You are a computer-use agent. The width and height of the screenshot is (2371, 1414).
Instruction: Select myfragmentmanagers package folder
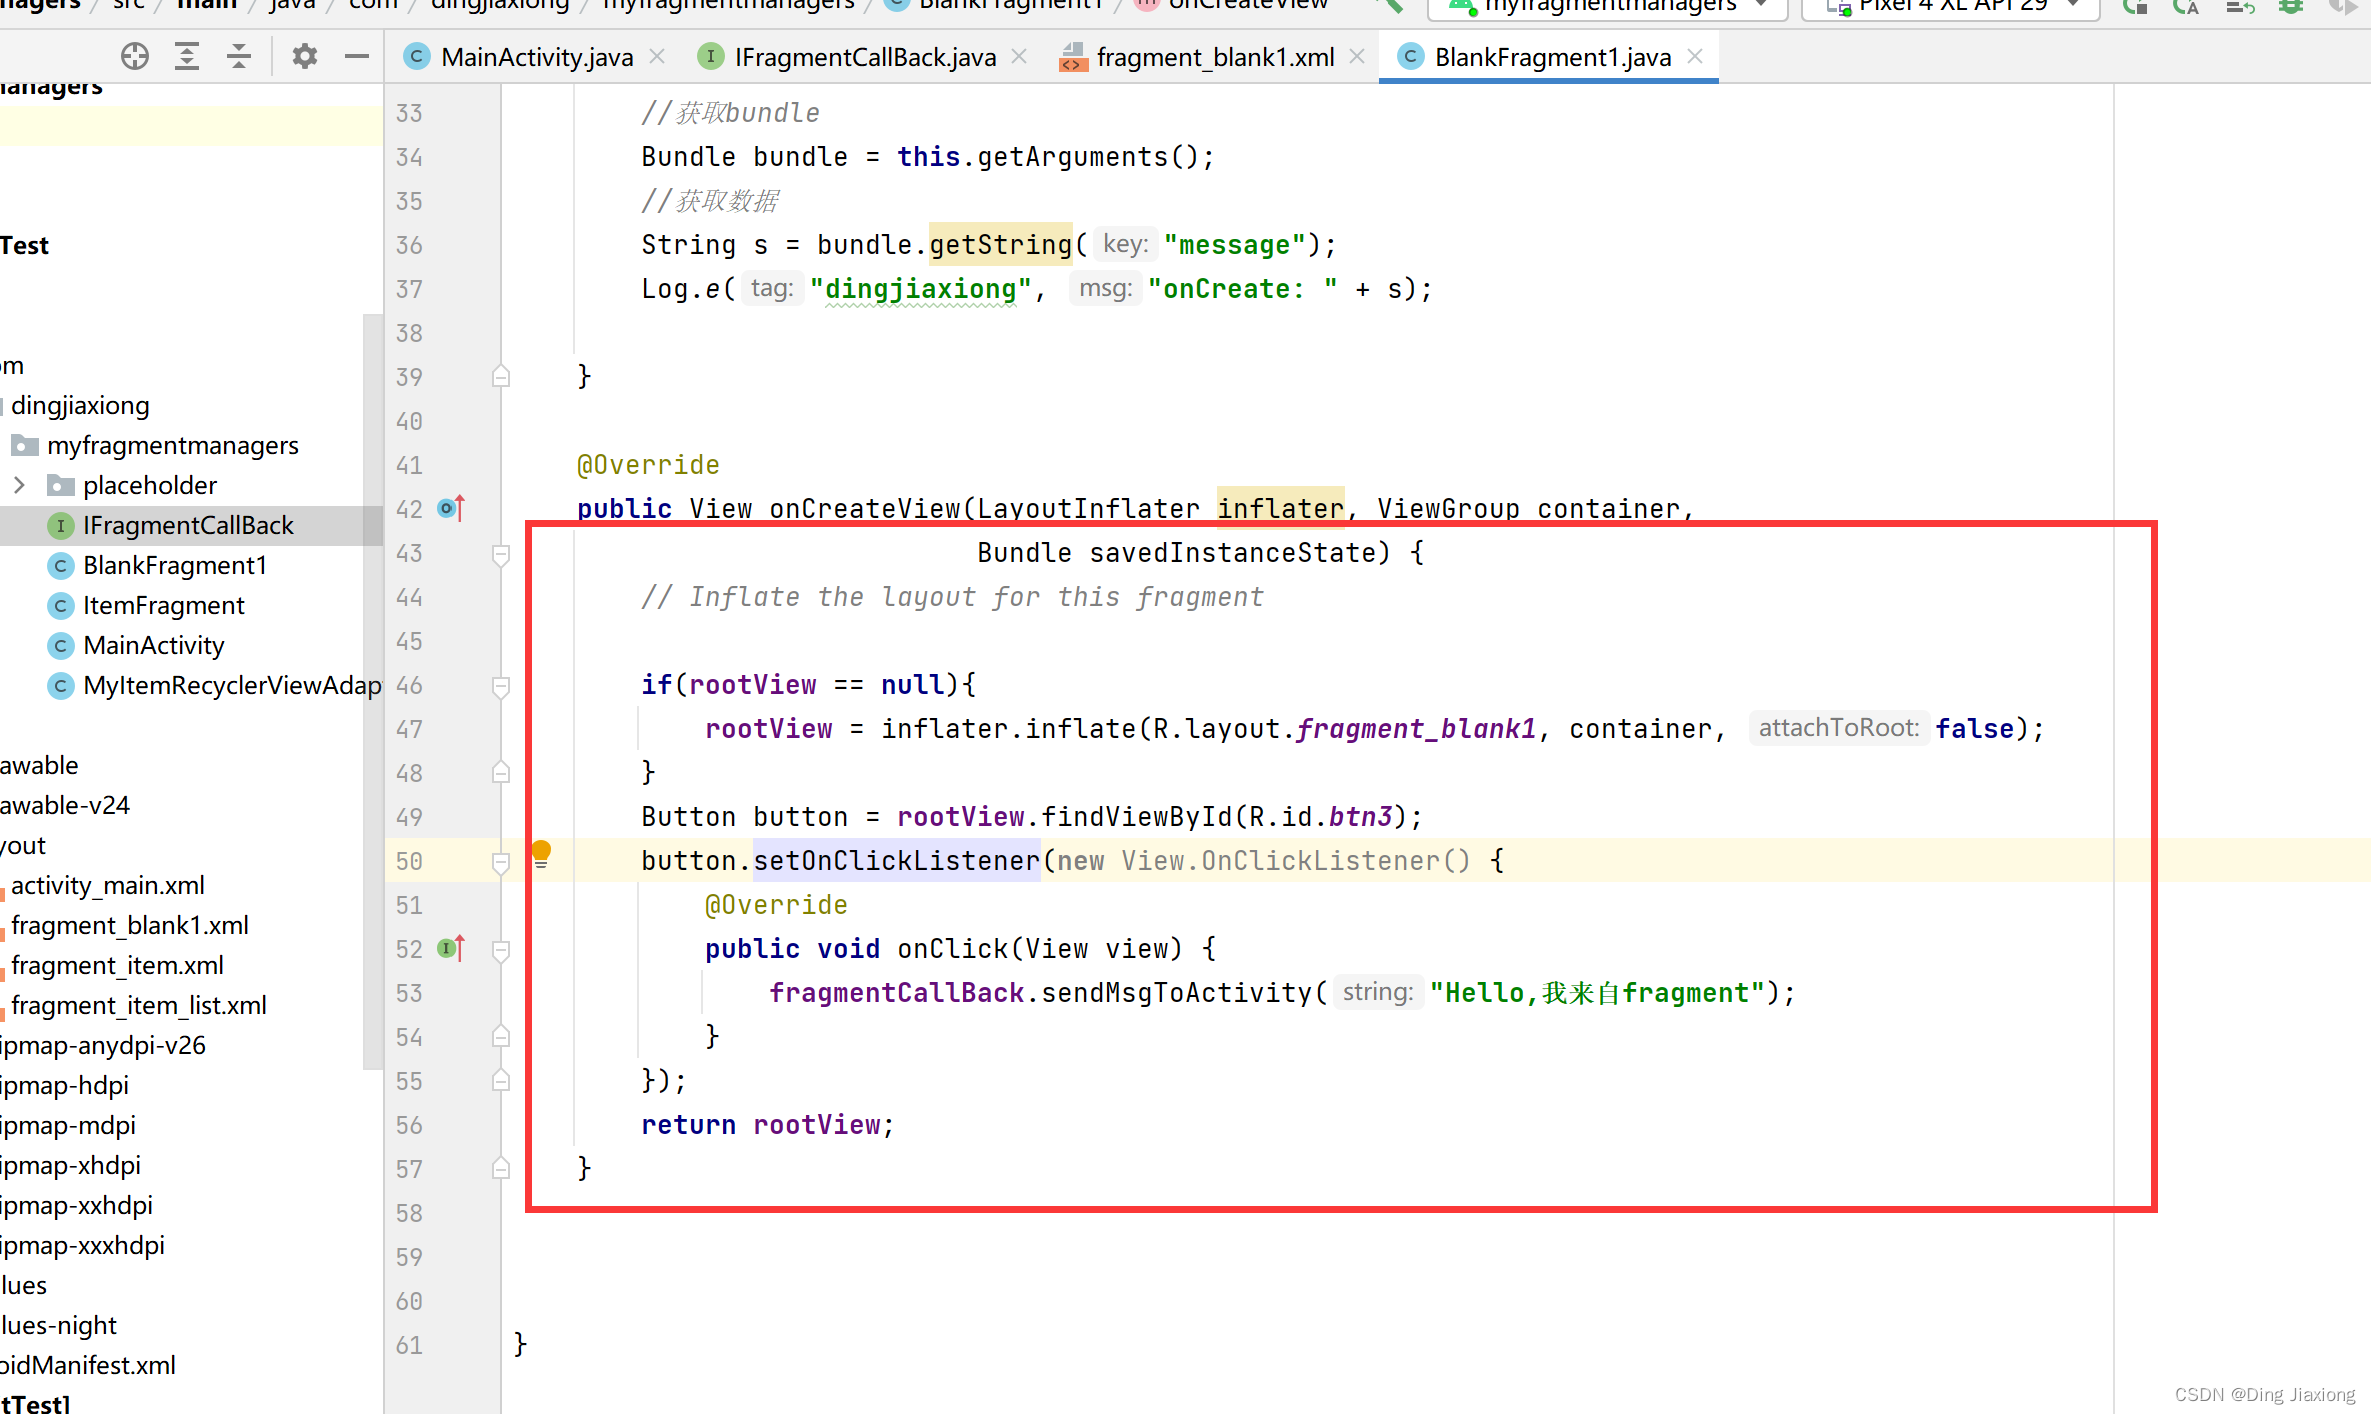click(x=172, y=445)
